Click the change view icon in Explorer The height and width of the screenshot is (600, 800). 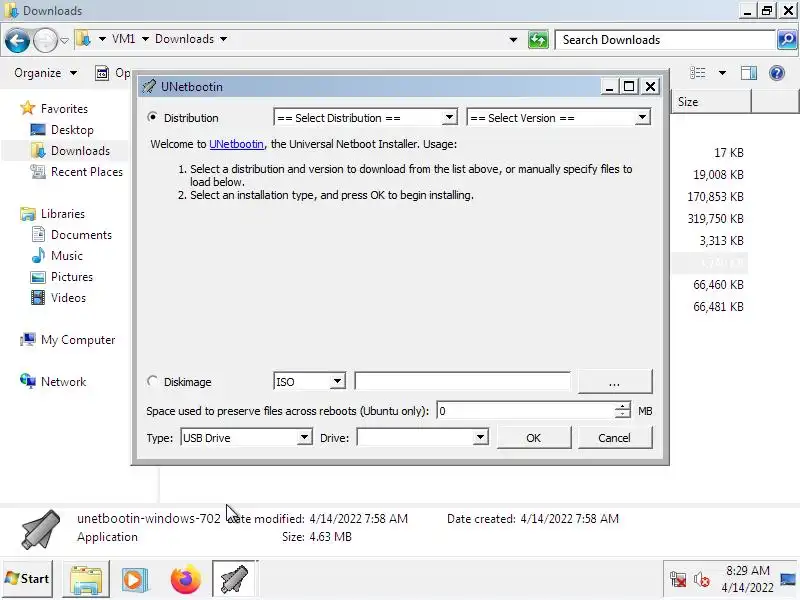click(x=698, y=73)
